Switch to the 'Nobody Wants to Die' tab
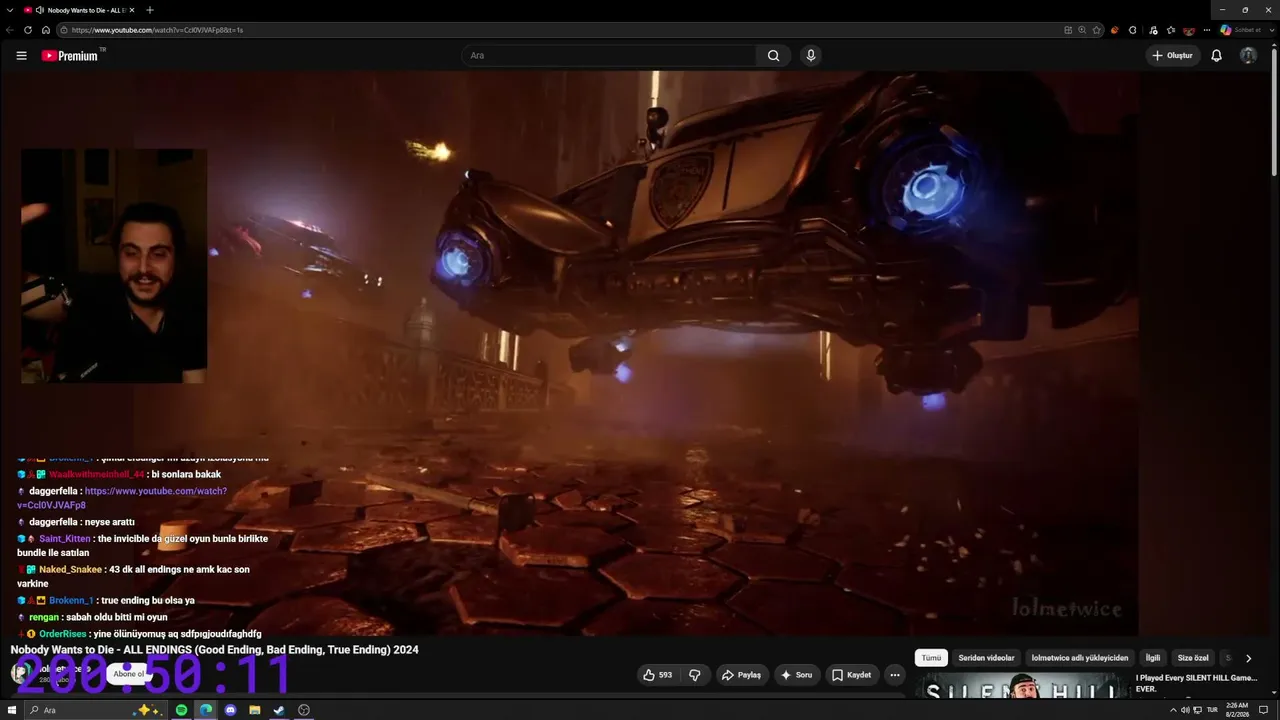The width and height of the screenshot is (1280, 720). [x=80, y=10]
